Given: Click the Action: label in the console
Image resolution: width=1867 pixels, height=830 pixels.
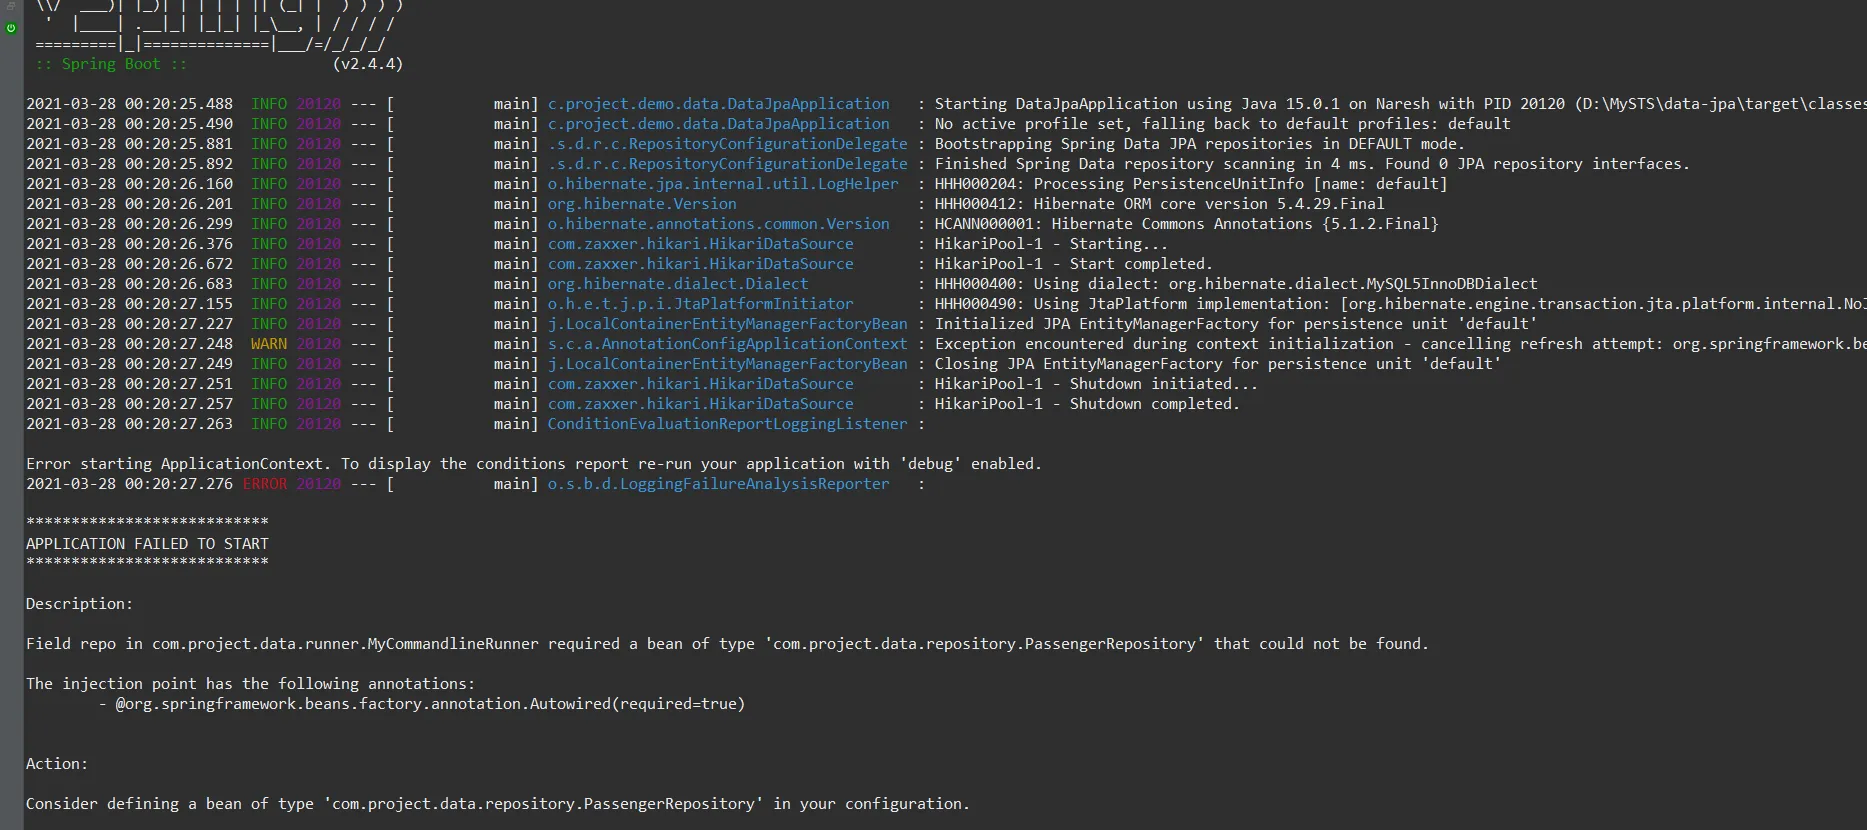Looking at the screenshot, I should pos(57,764).
